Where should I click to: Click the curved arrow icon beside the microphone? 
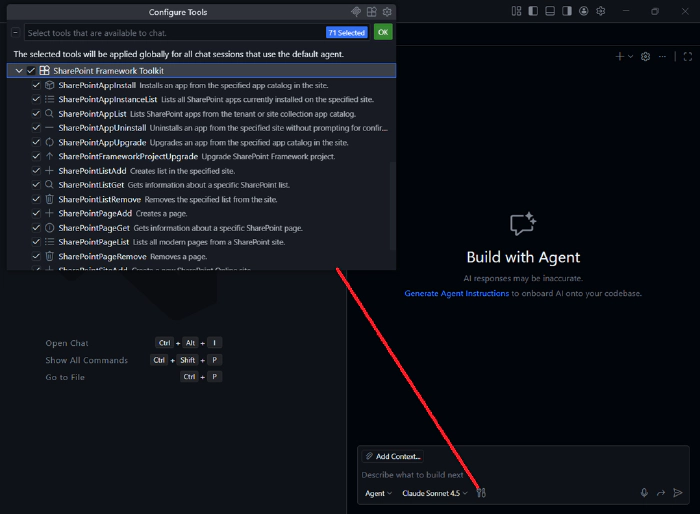661,493
